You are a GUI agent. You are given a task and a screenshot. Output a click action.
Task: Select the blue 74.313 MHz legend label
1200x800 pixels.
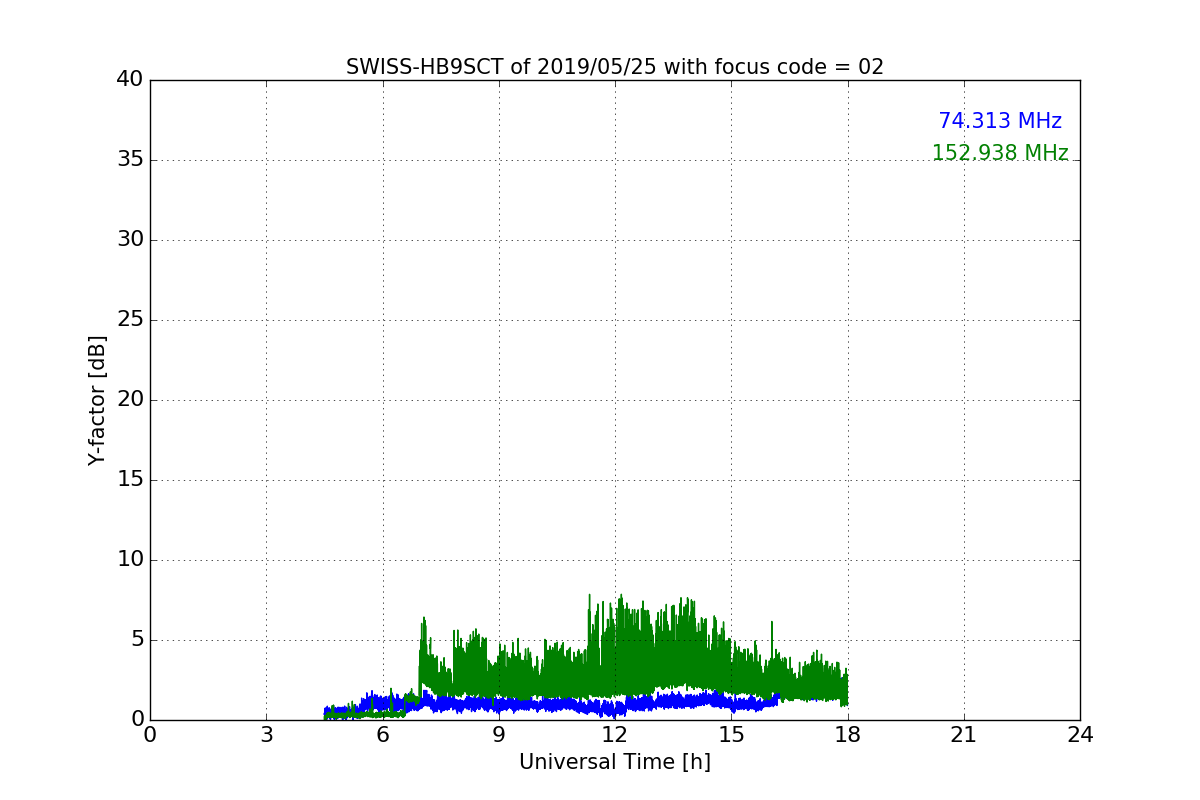click(1000, 121)
